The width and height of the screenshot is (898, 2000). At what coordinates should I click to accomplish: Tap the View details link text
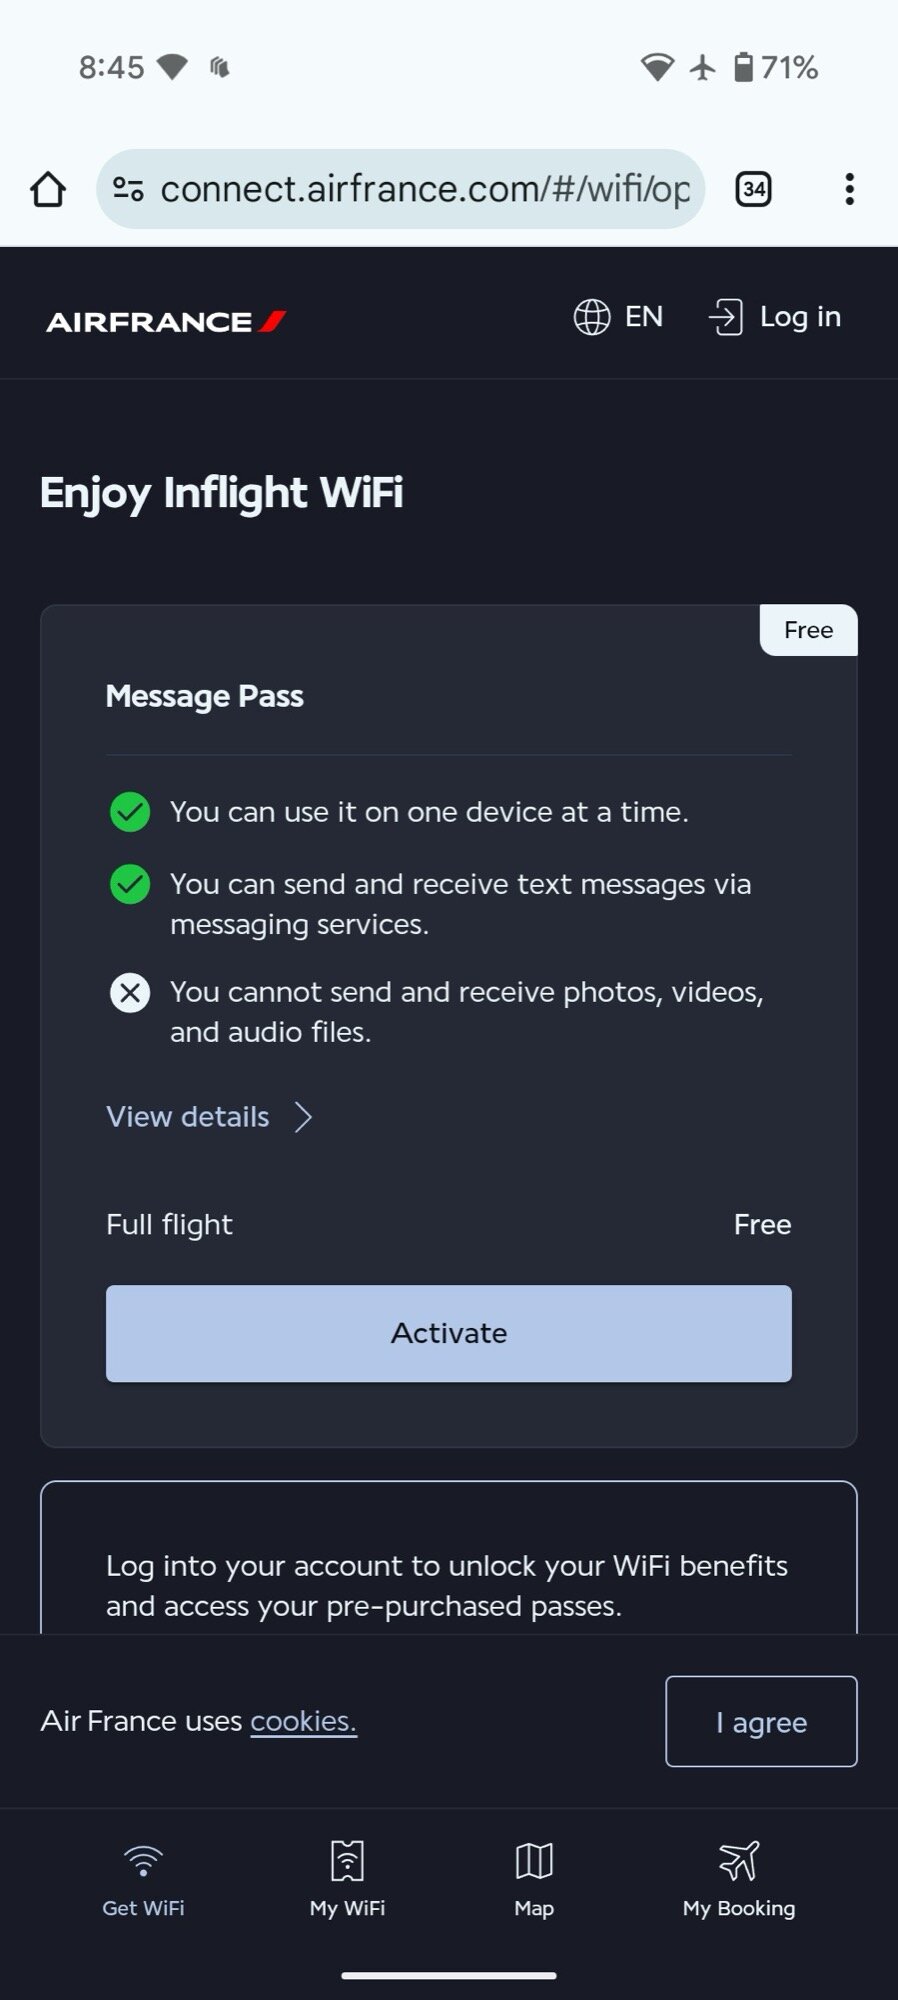tap(188, 1117)
